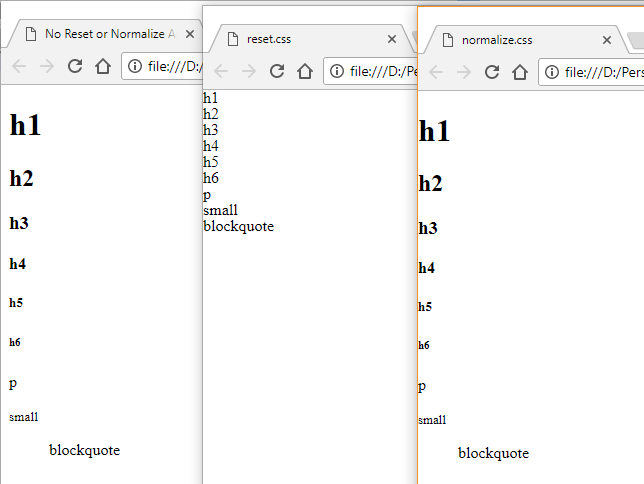Click the 'h3' heading in normalize.css window
Screen dimensions: 644x484
(x=428, y=228)
